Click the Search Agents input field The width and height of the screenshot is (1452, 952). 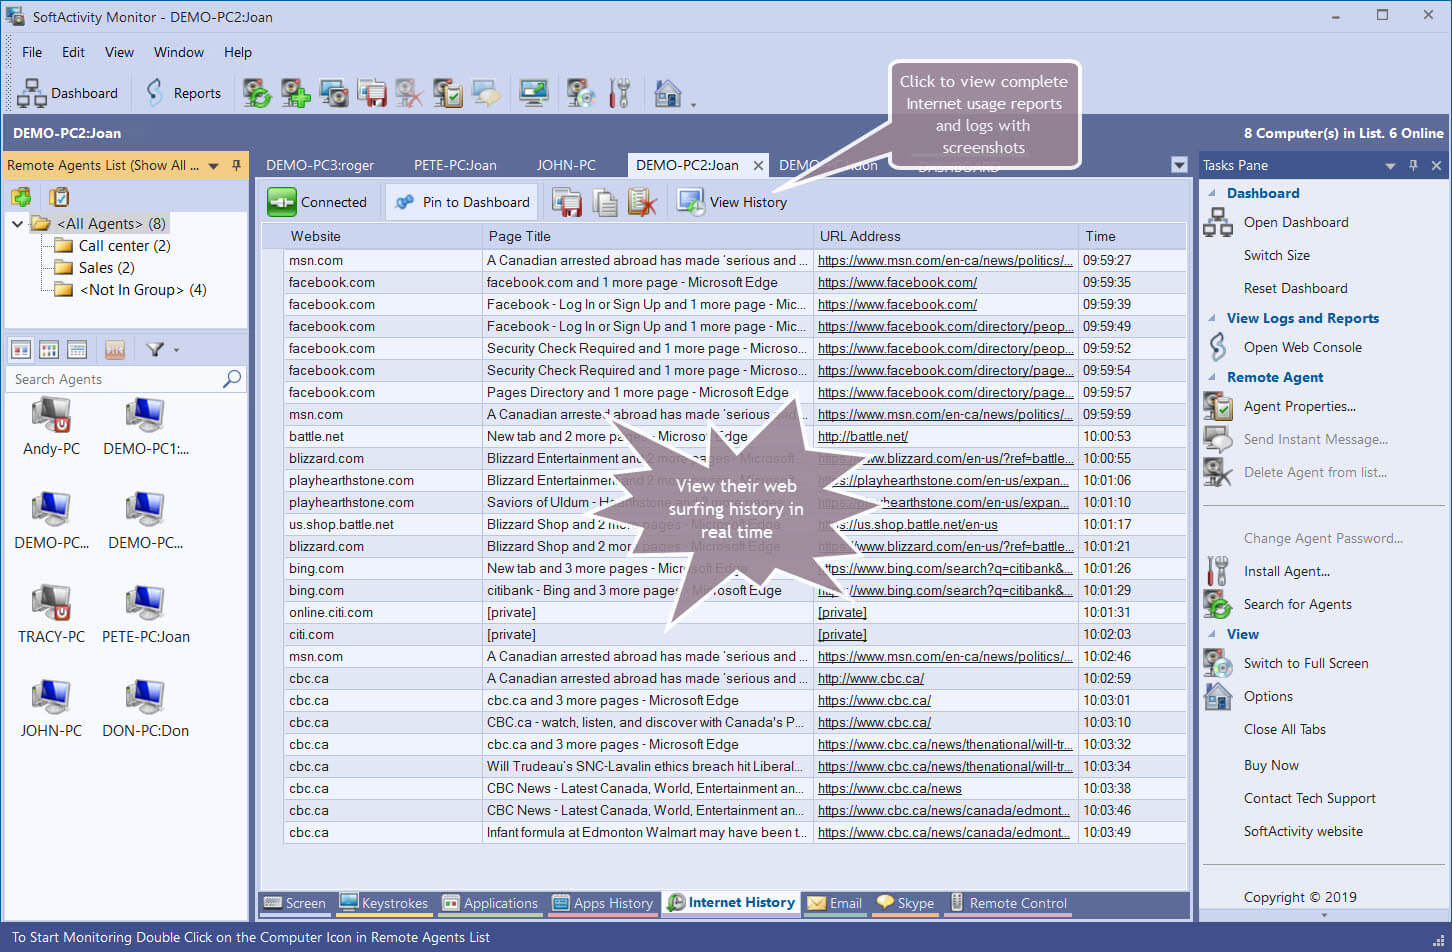pos(115,379)
